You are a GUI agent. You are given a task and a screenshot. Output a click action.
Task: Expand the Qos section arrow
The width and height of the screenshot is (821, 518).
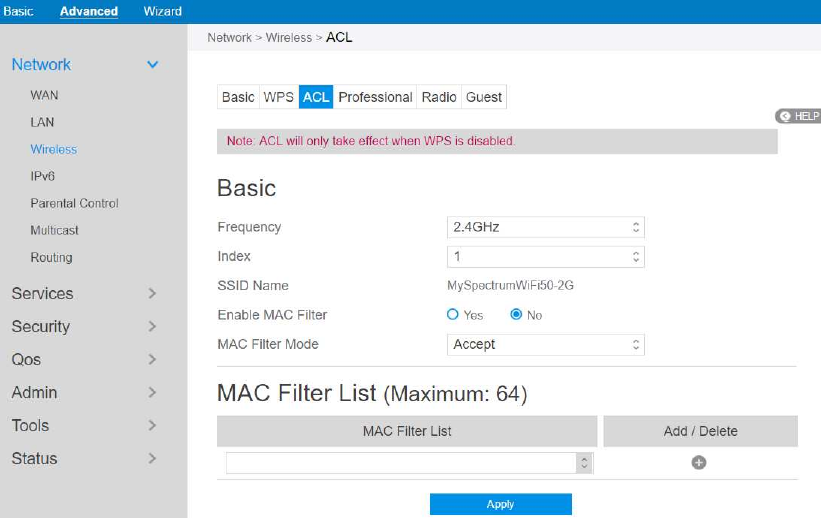(x=152, y=360)
